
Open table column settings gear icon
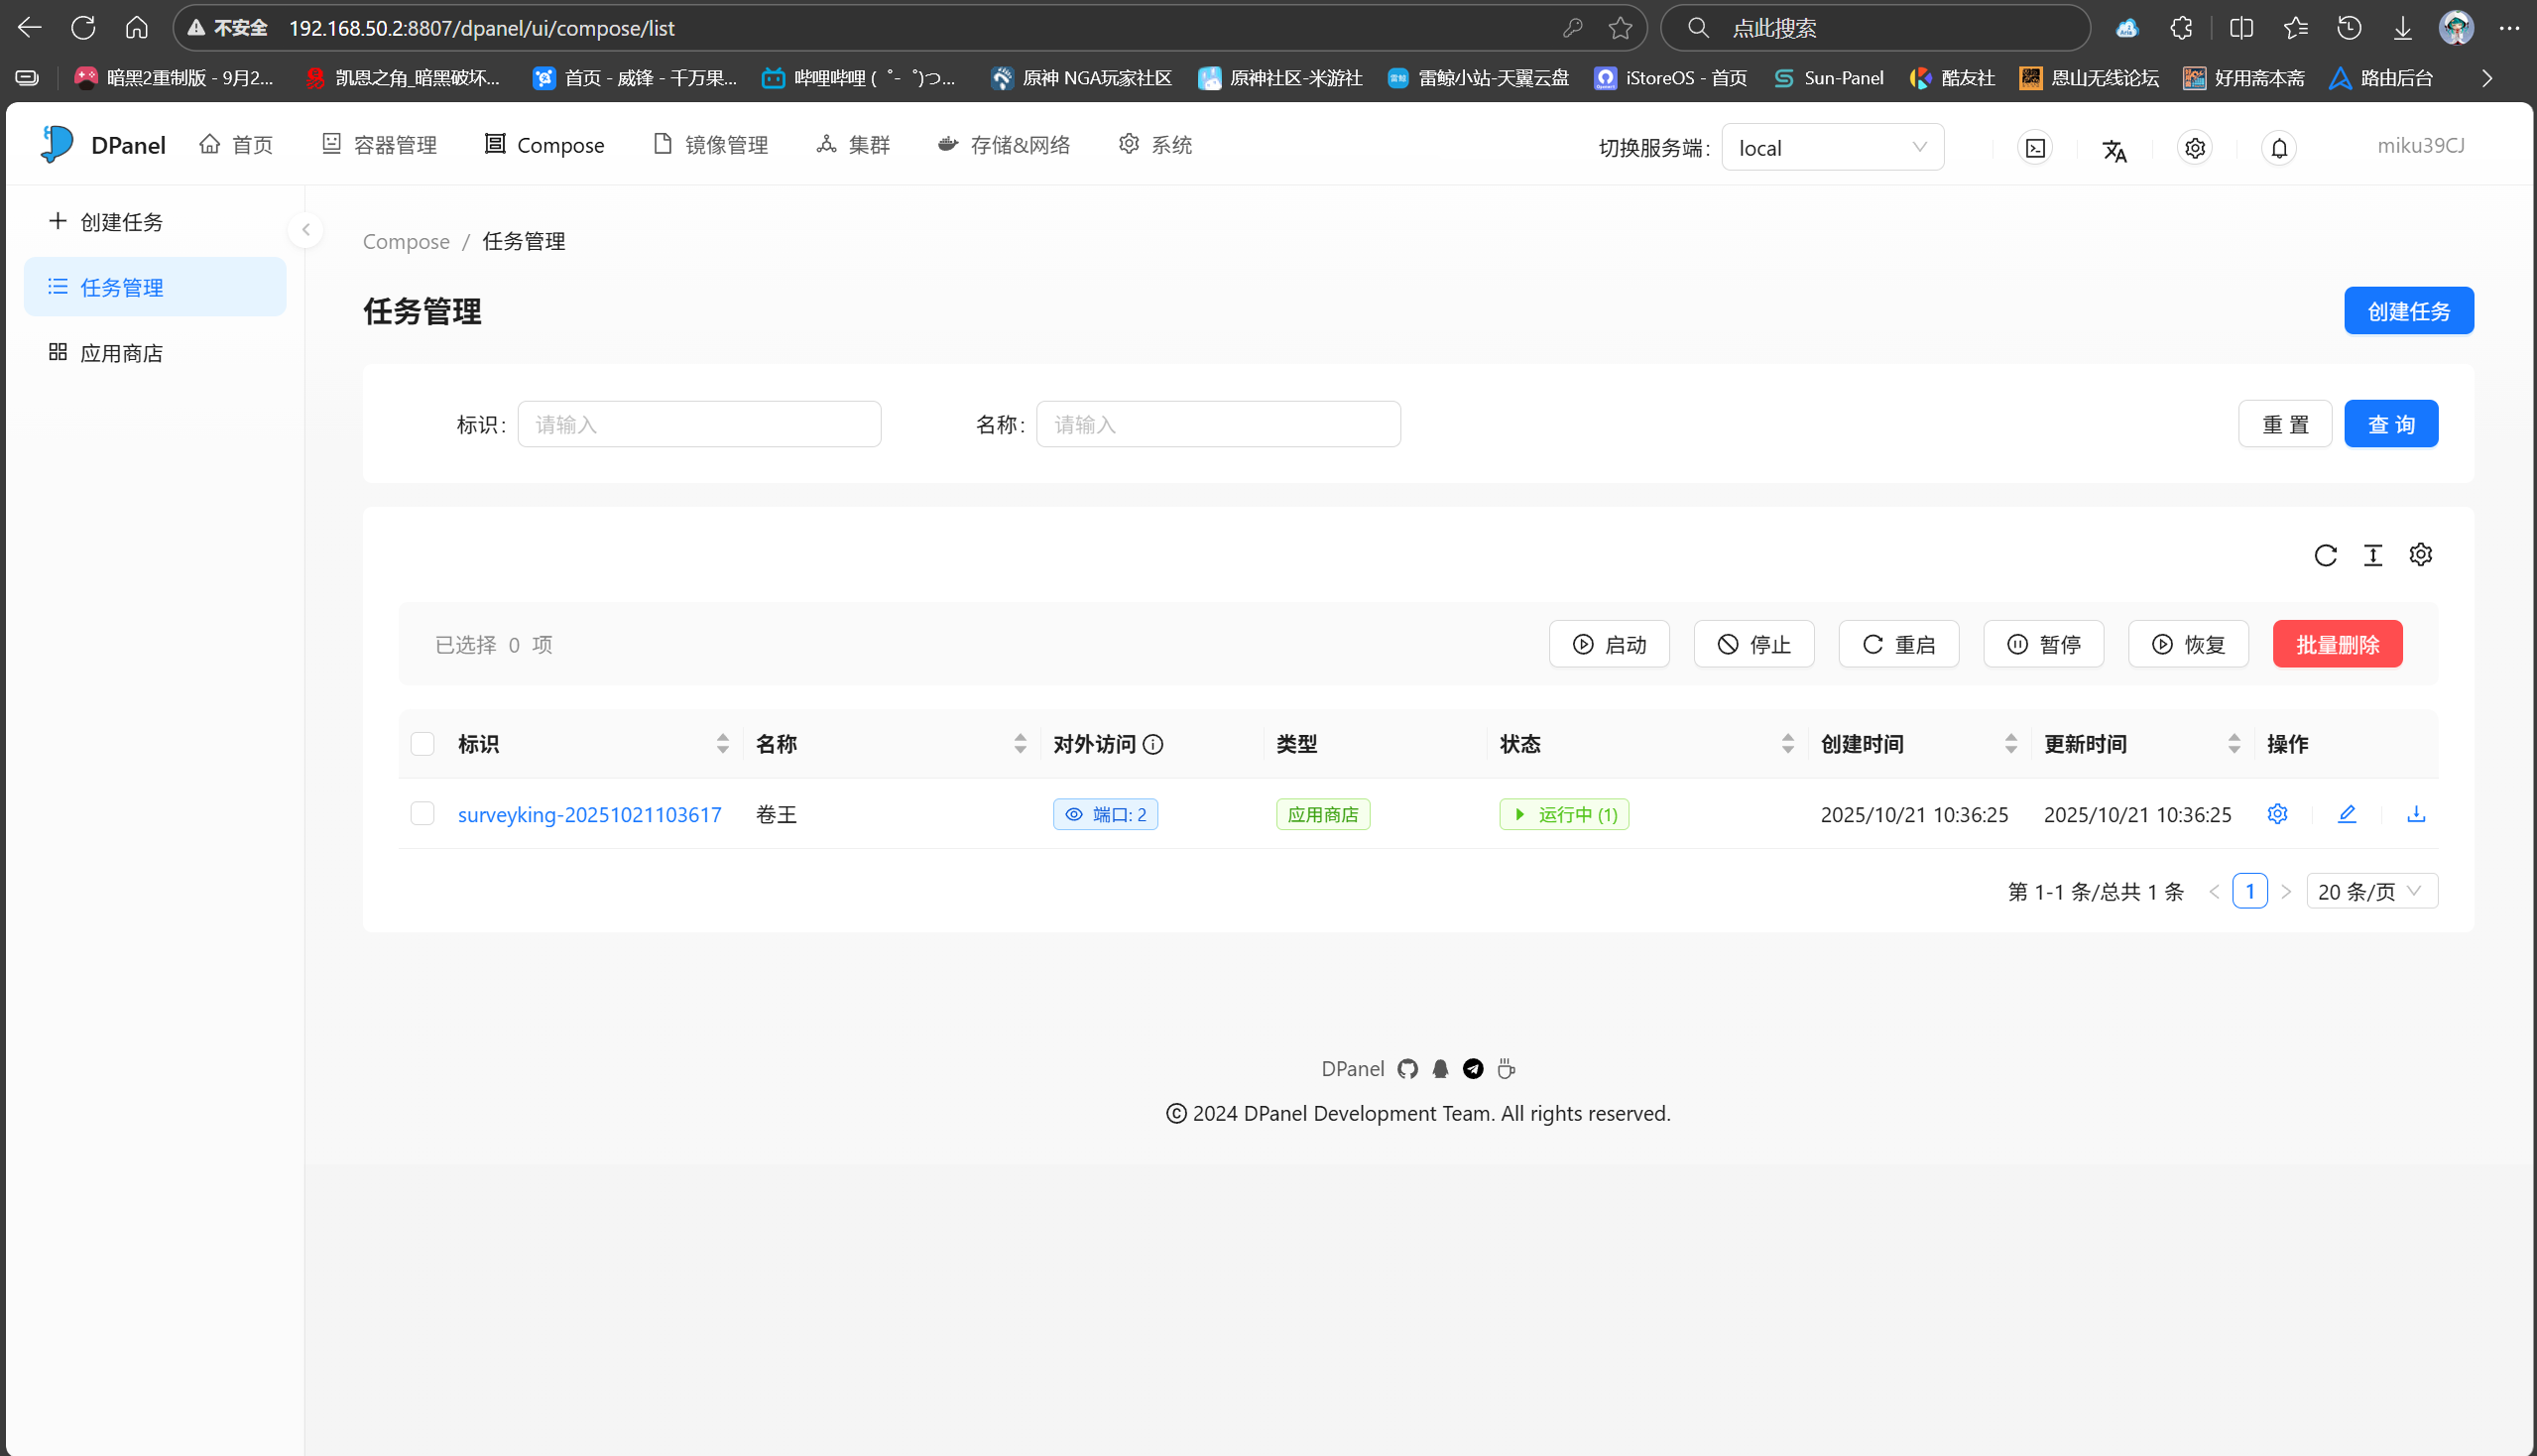tap(2420, 554)
